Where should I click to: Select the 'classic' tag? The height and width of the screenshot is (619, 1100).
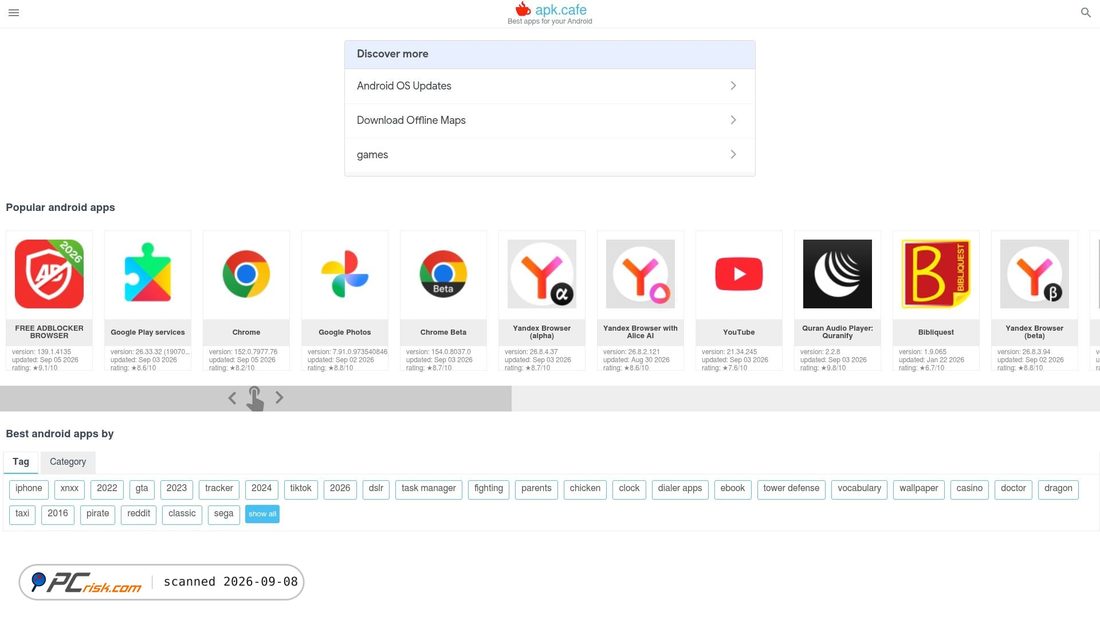coord(182,514)
